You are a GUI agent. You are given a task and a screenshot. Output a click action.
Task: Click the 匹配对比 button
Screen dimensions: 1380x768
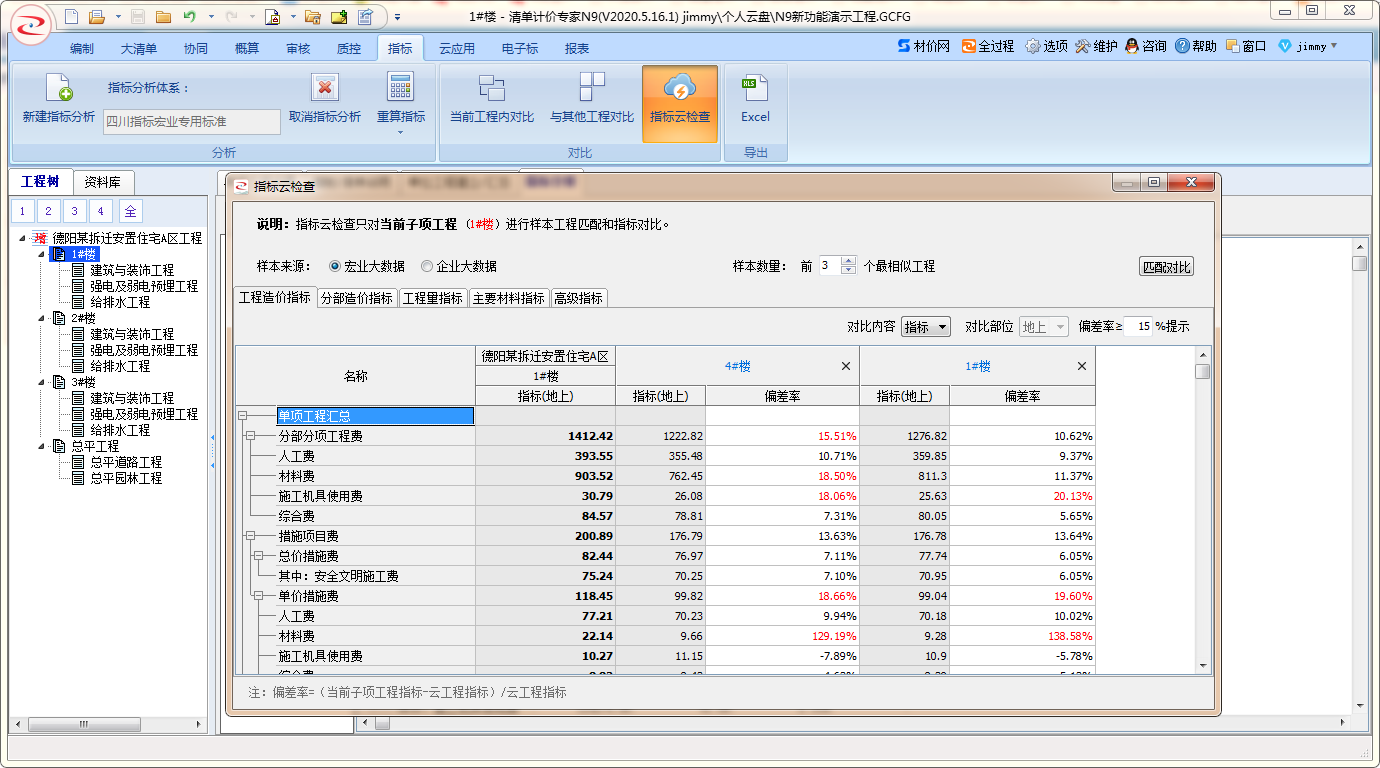1166,267
